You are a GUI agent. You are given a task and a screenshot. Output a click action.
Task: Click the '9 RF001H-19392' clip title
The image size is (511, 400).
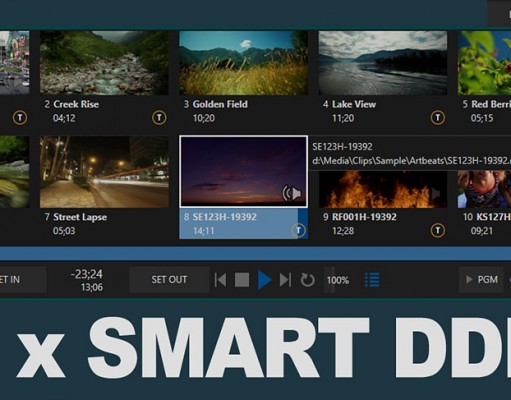pyautogui.click(x=360, y=217)
